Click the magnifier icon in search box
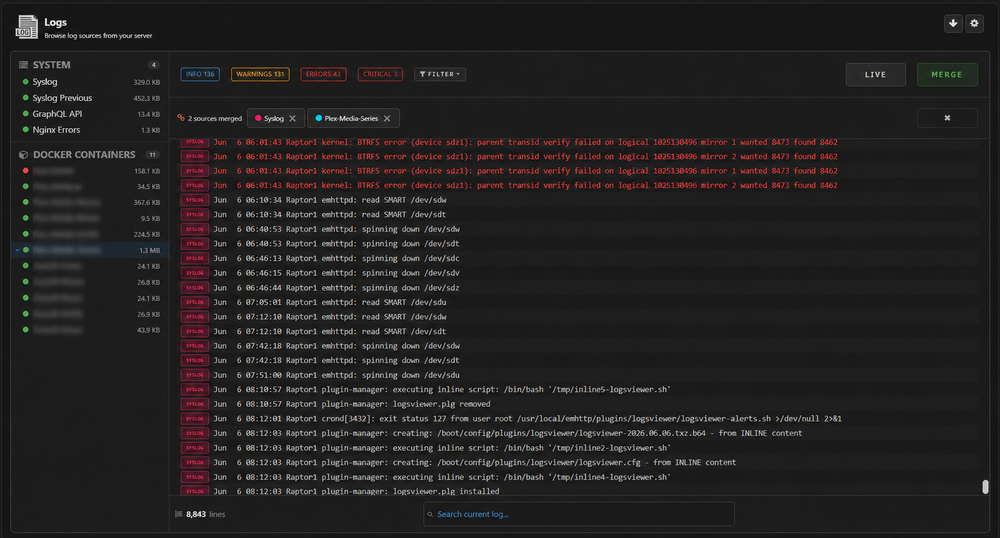The height and width of the screenshot is (538, 1000). point(430,514)
